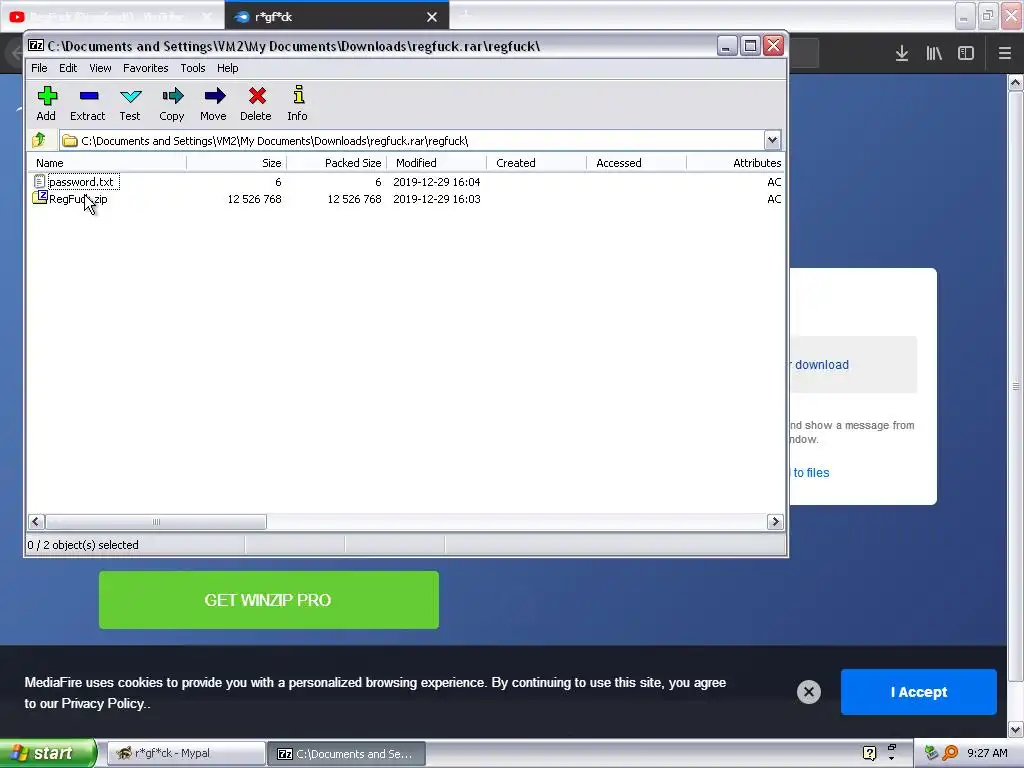Switch to the YouTube browser tab
The image size is (1024, 768).
pos(112,16)
